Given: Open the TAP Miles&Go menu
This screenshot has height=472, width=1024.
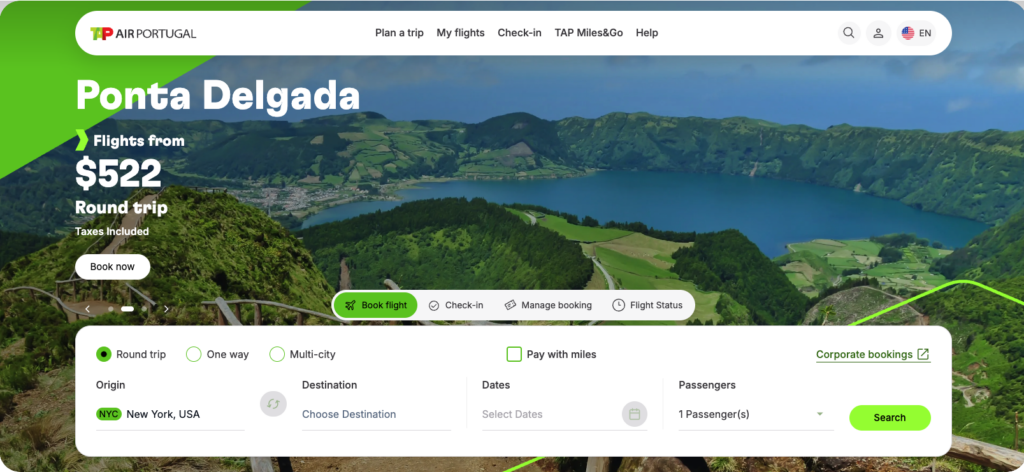Looking at the screenshot, I should [588, 33].
